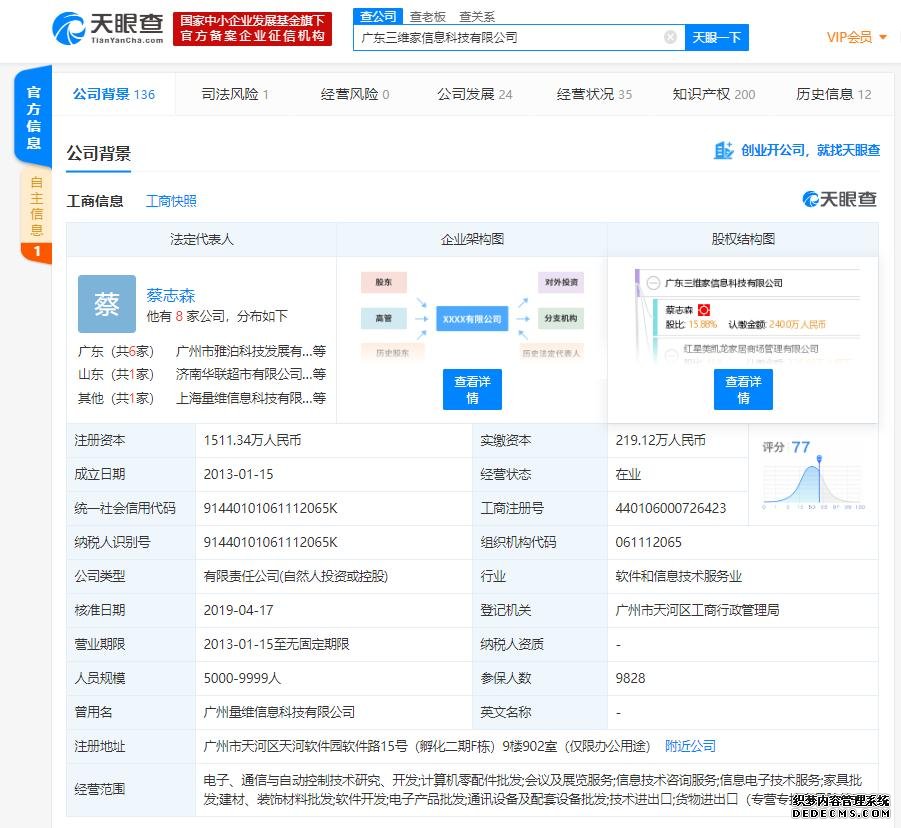Click the 人员规模 value 5000-9999人
Image resolution: width=901 pixels, height=828 pixels.
click(x=242, y=678)
